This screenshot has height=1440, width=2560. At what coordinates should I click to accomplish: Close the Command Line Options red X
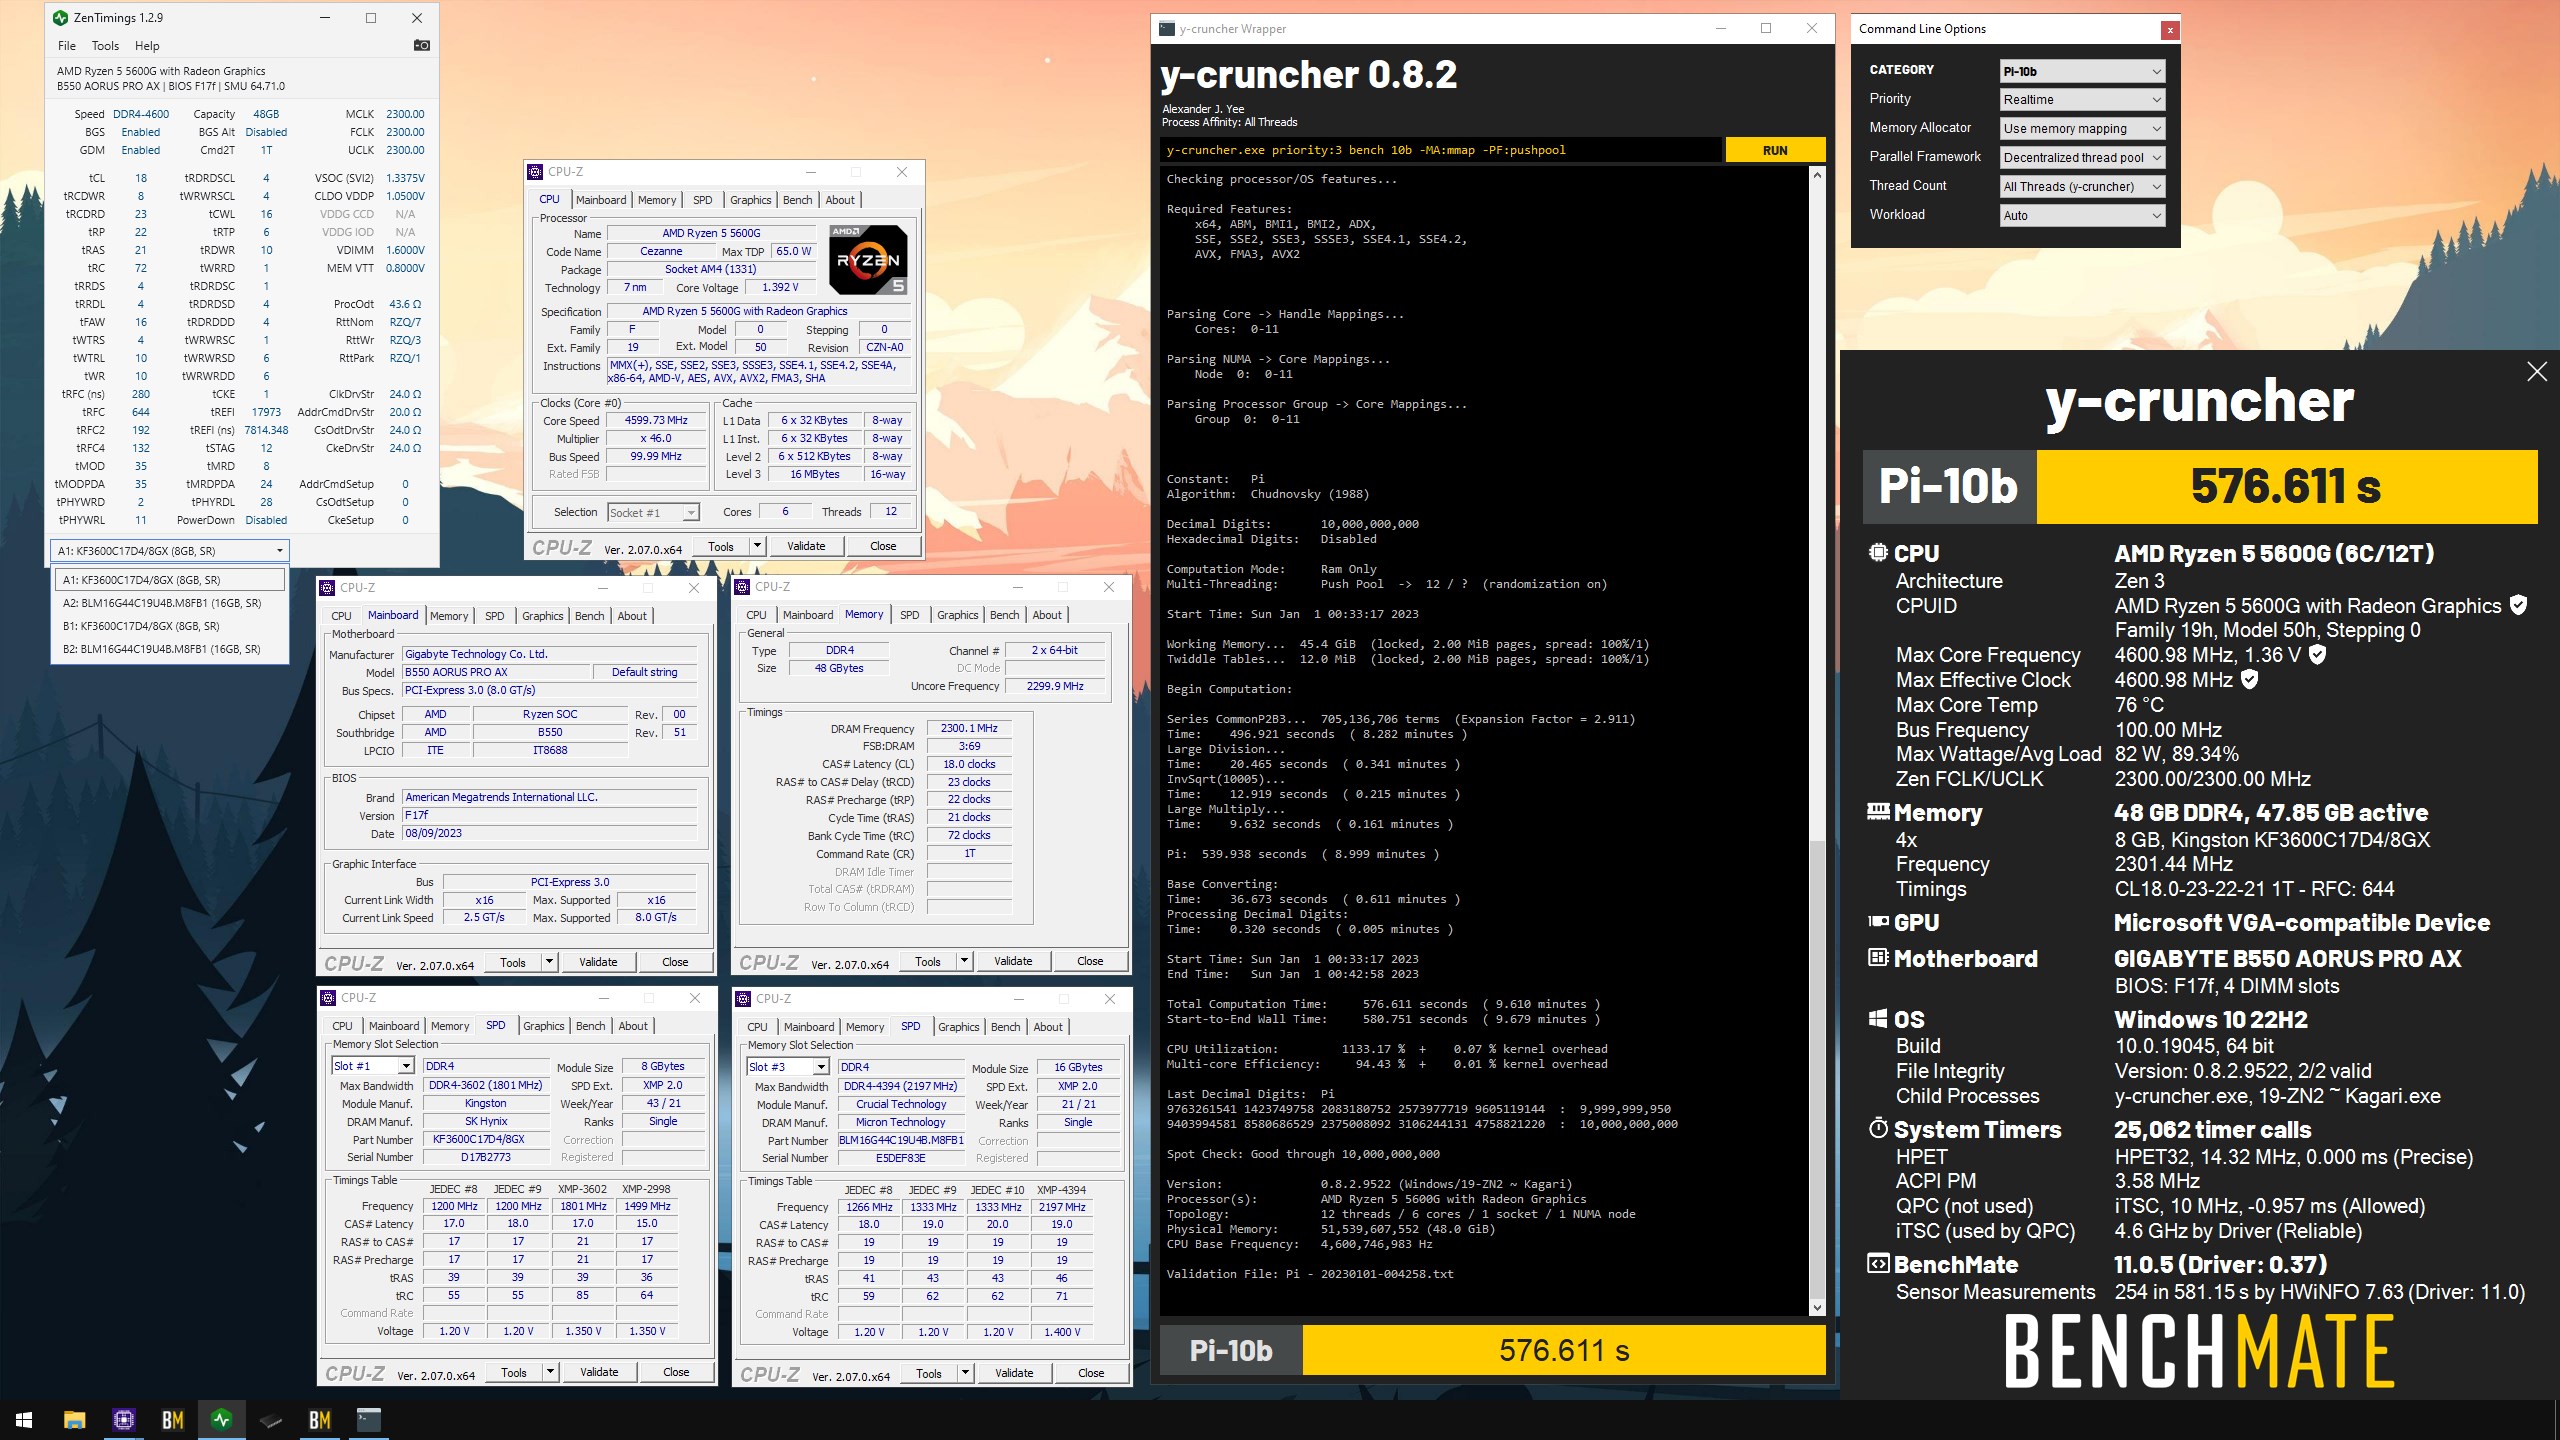coord(2169,30)
